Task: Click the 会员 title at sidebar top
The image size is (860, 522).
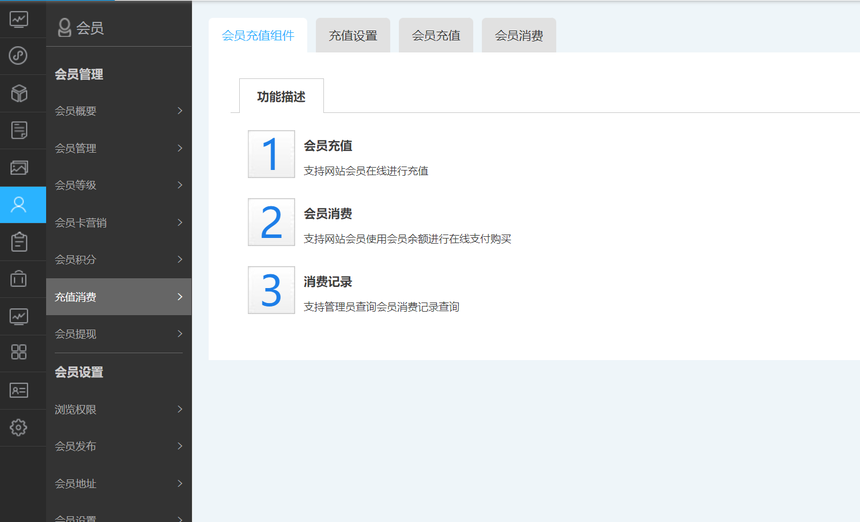Action: click(90, 28)
